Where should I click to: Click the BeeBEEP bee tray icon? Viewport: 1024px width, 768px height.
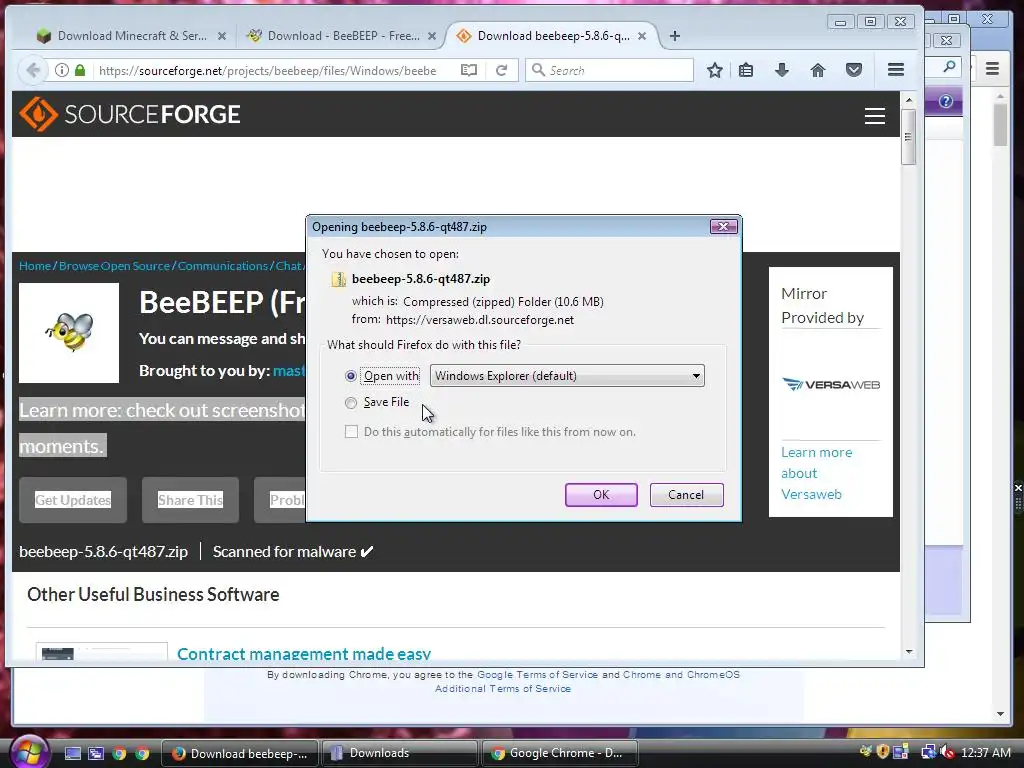click(865, 752)
